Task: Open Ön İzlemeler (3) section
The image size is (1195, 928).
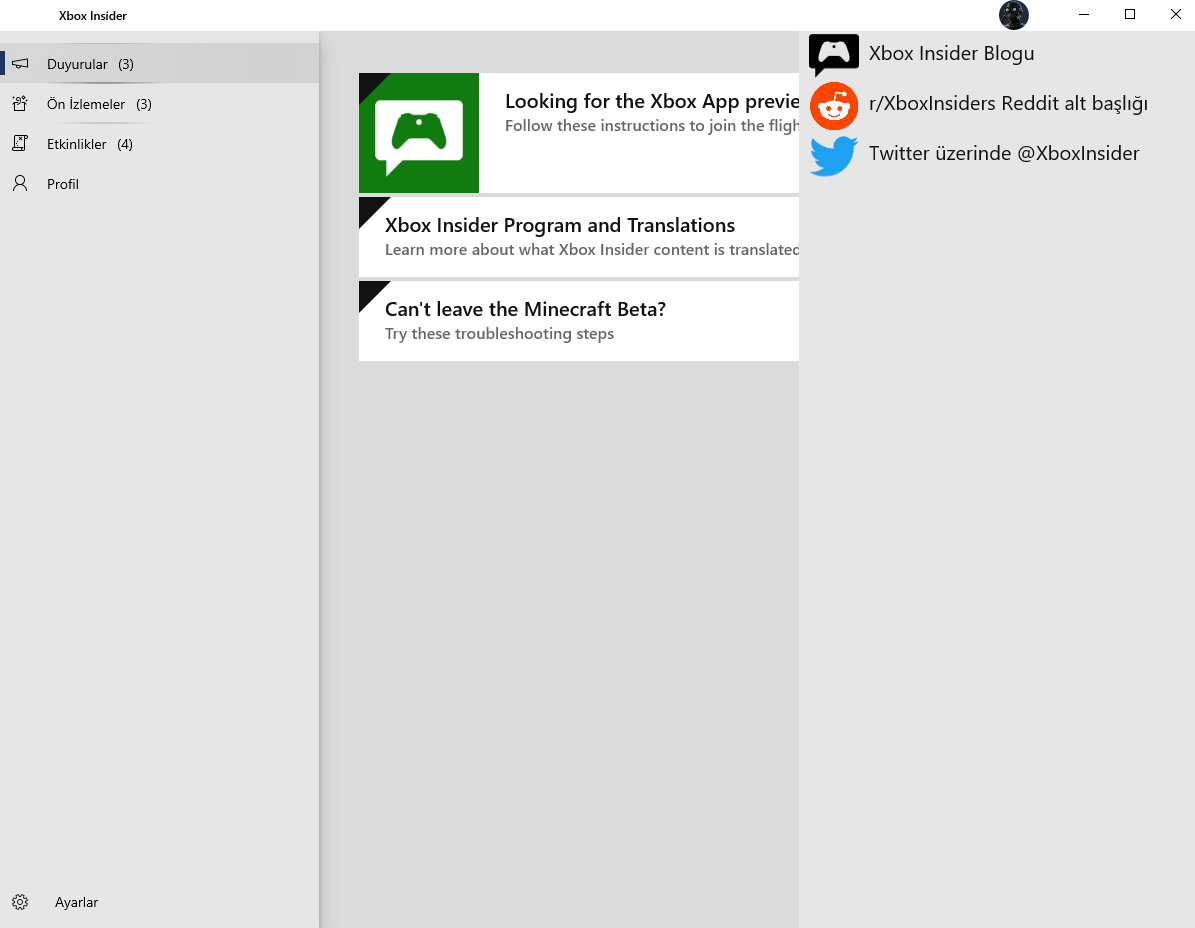Action: pyautogui.click(x=159, y=104)
